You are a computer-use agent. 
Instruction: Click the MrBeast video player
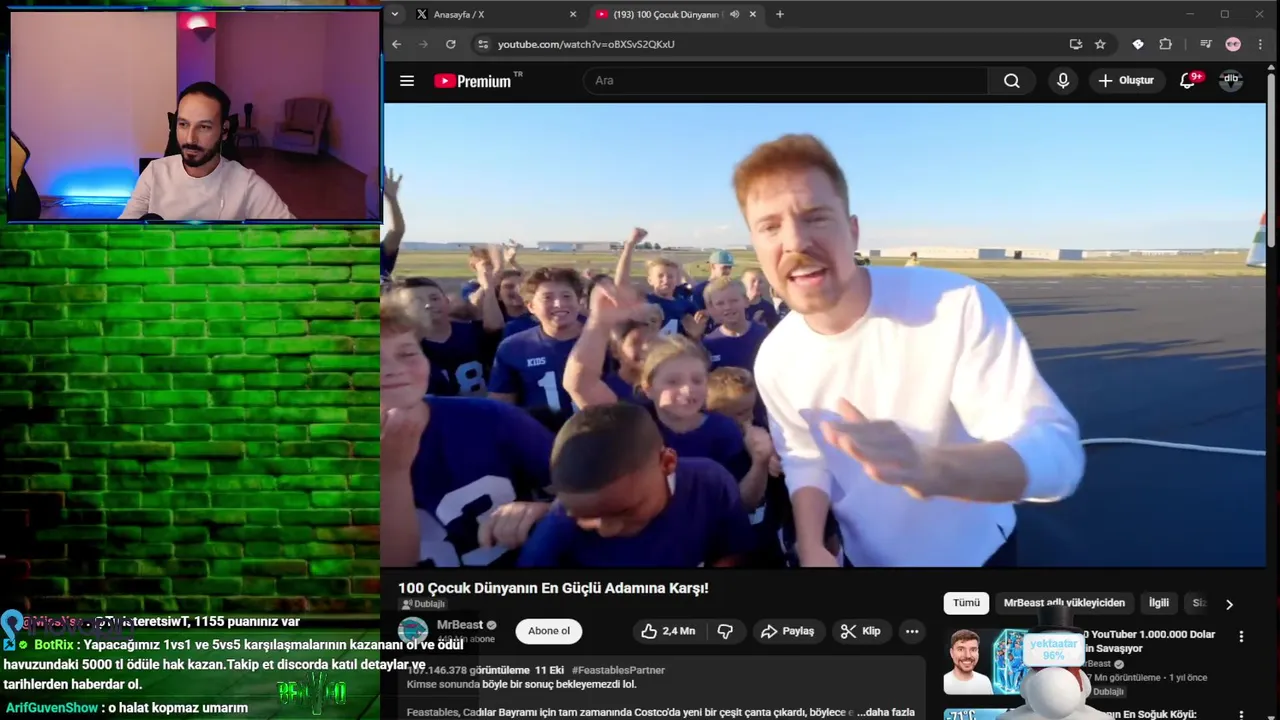(x=823, y=335)
